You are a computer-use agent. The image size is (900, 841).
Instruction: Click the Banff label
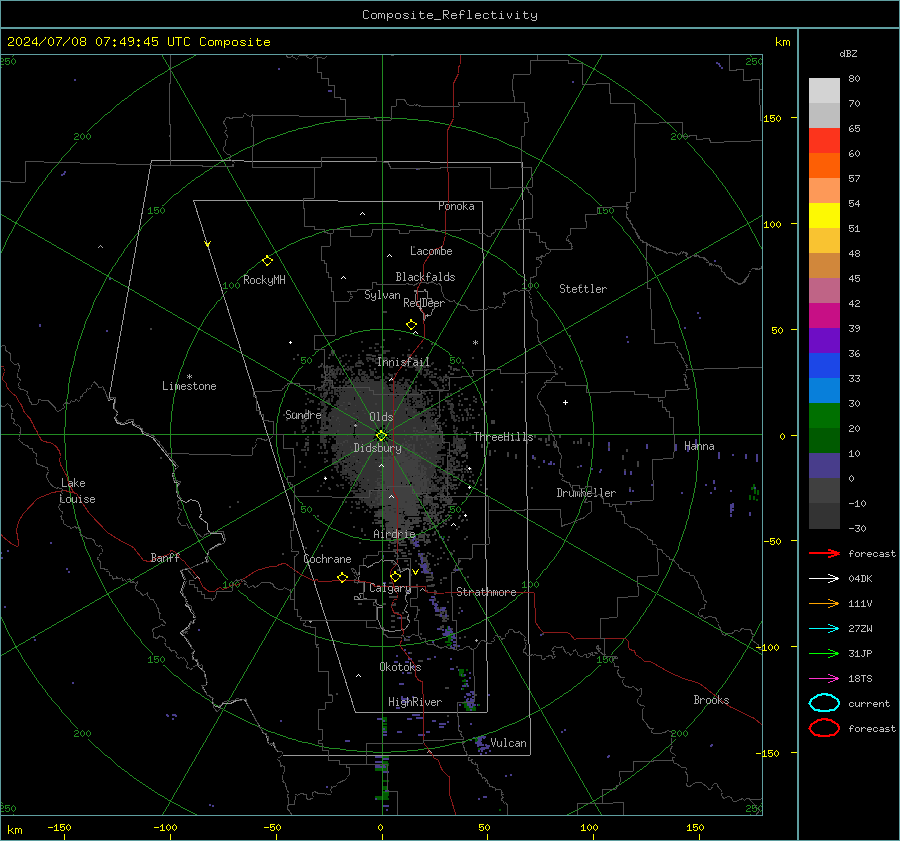click(x=165, y=557)
